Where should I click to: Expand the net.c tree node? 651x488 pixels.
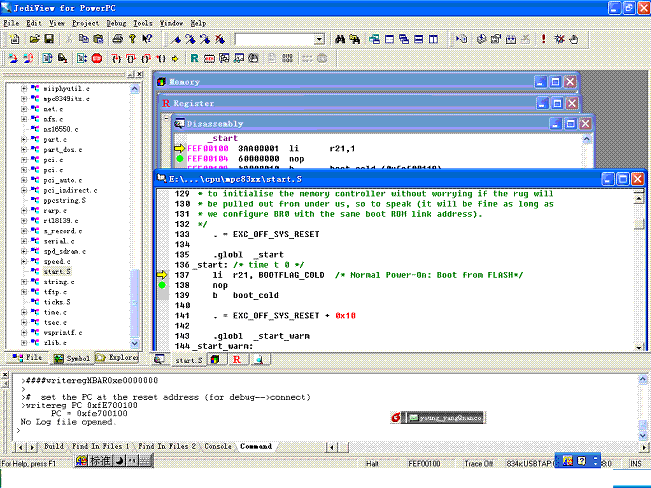click(24, 109)
